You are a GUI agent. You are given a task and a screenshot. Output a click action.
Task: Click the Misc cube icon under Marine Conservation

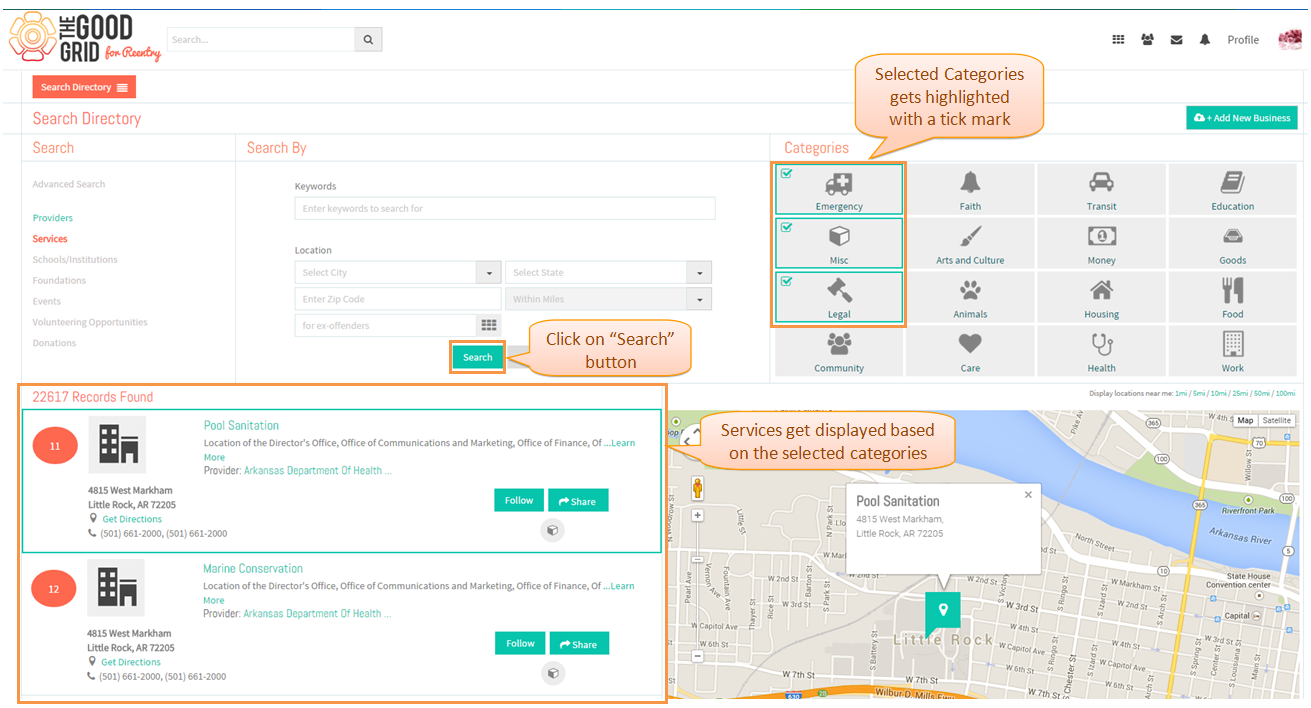(552, 673)
